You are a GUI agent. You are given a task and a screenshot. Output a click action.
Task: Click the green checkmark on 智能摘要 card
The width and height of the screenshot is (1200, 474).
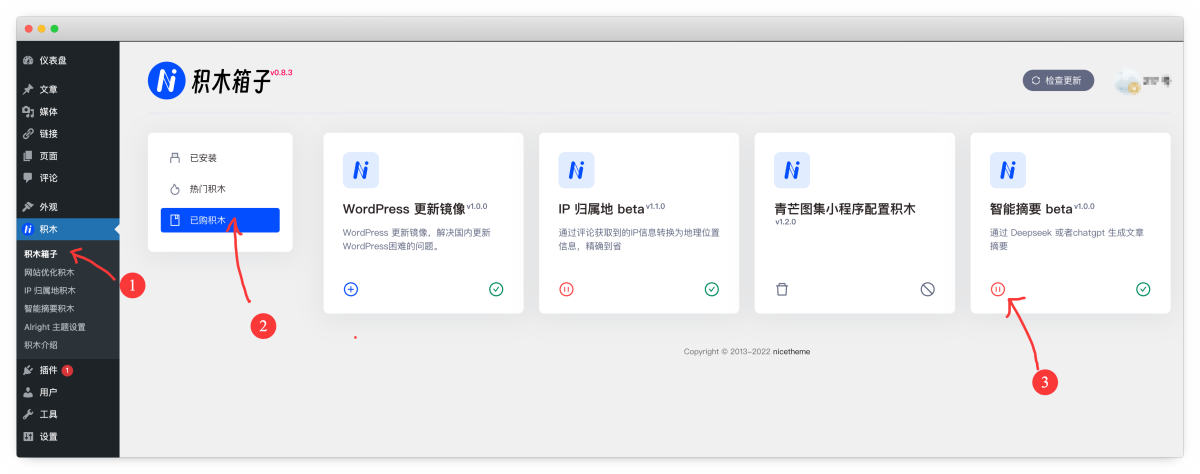[1143, 289]
